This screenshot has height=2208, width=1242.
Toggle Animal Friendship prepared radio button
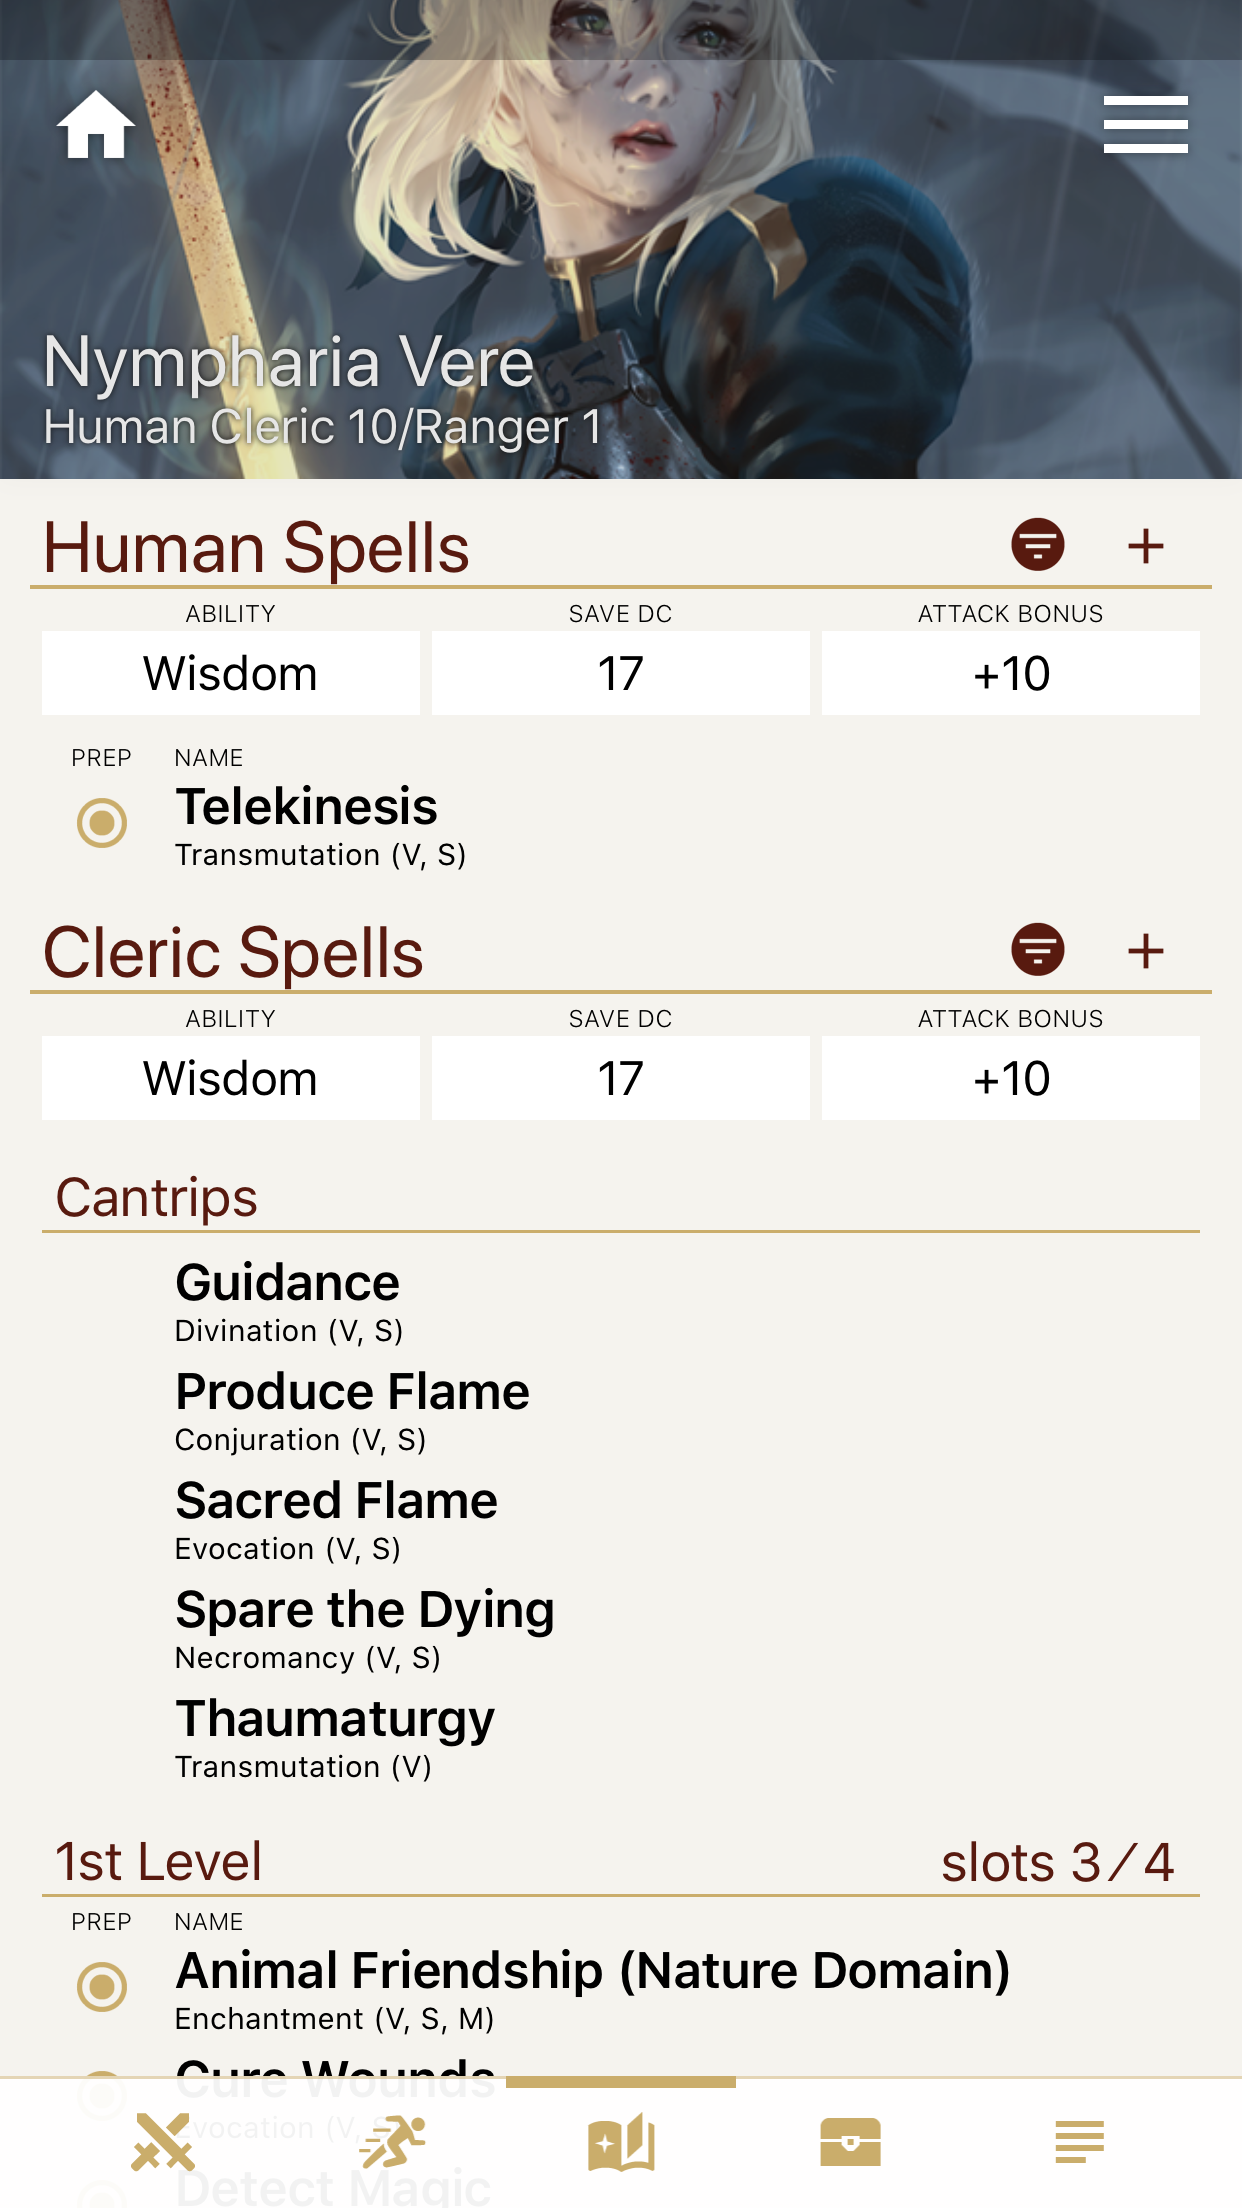coord(102,1987)
